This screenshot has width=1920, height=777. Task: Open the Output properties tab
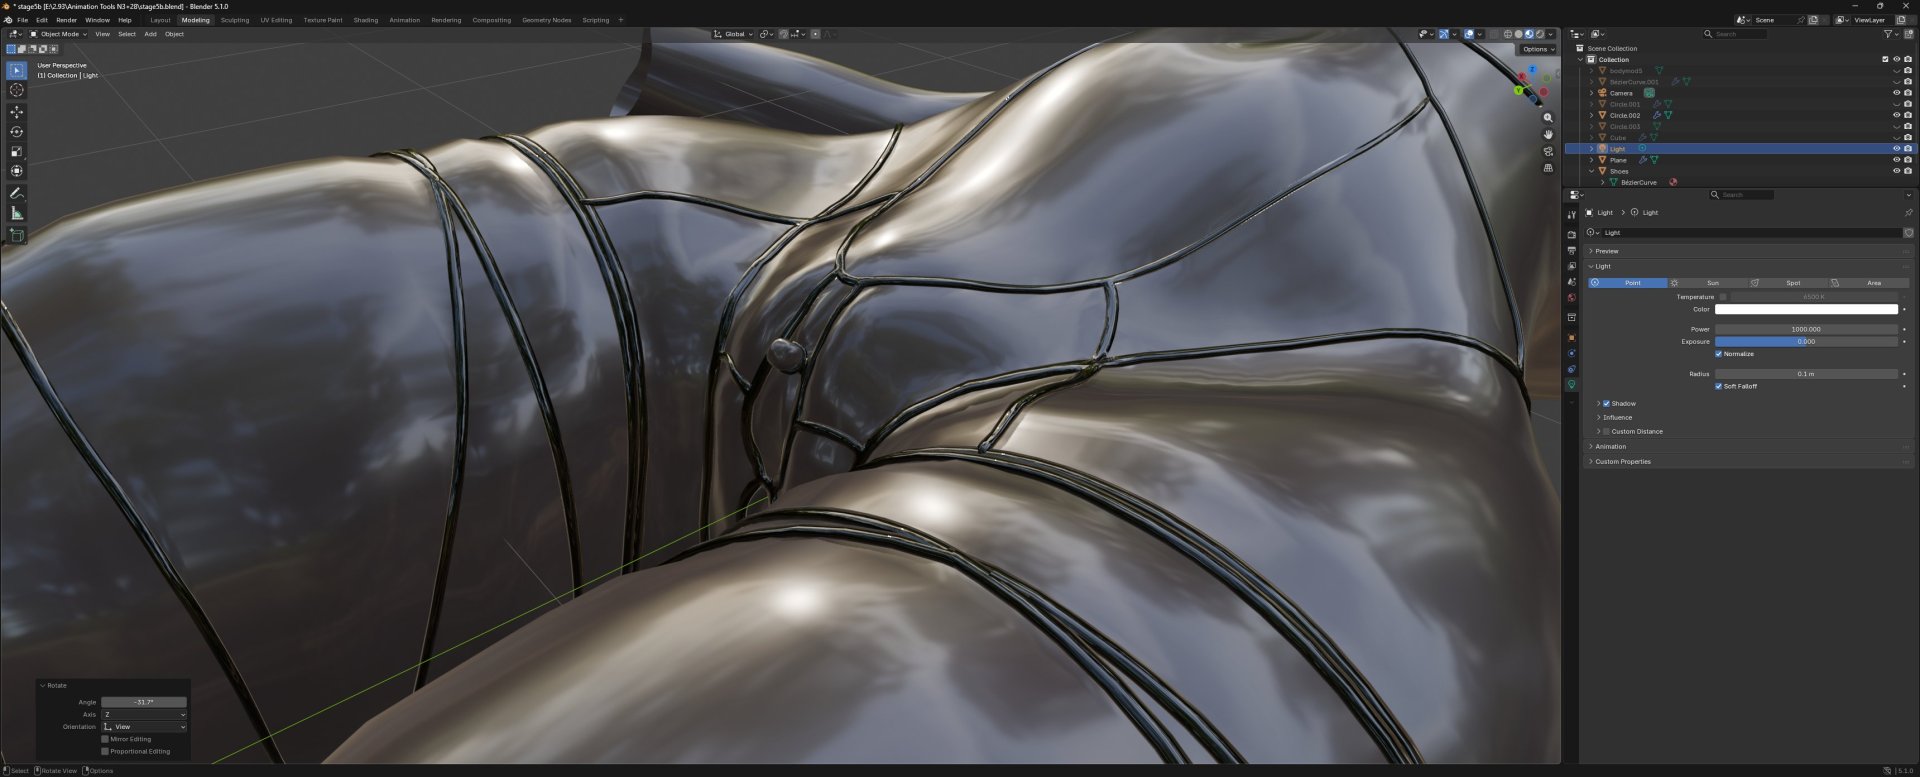coord(1571,251)
